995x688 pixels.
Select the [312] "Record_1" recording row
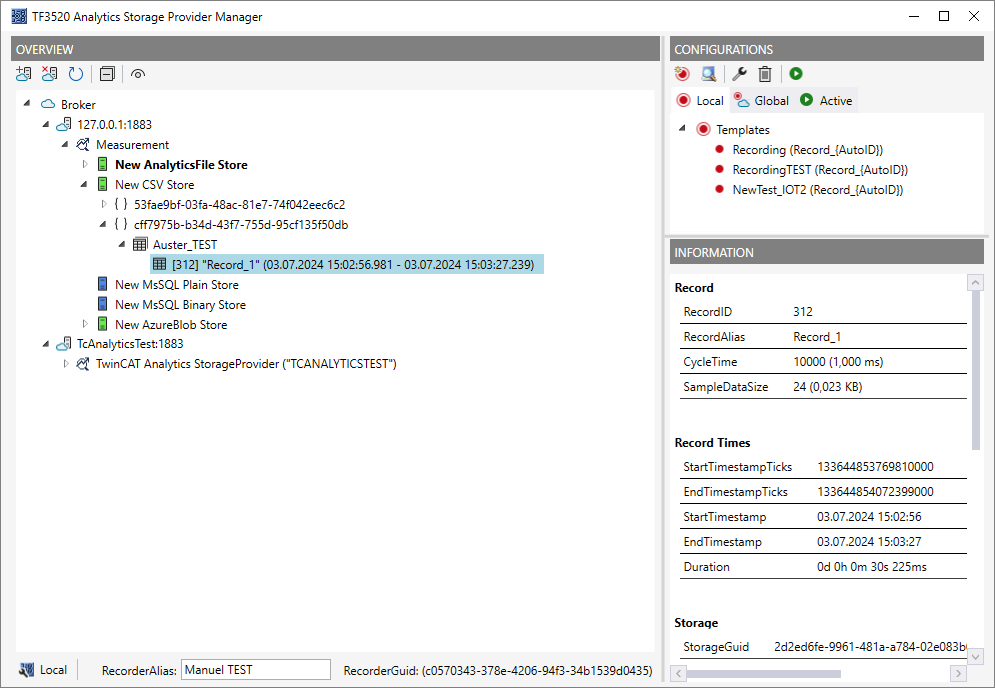[347, 265]
